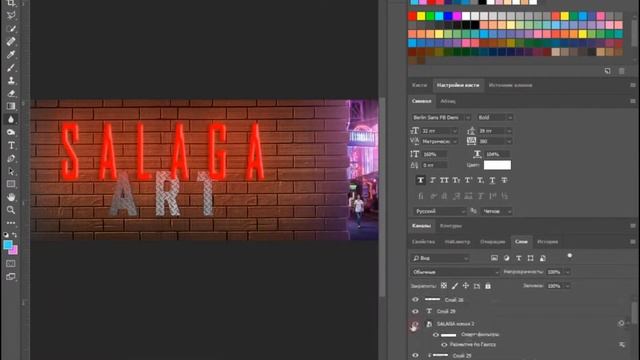Select the Brush tool
This screenshot has height=360, width=640.
11,67
